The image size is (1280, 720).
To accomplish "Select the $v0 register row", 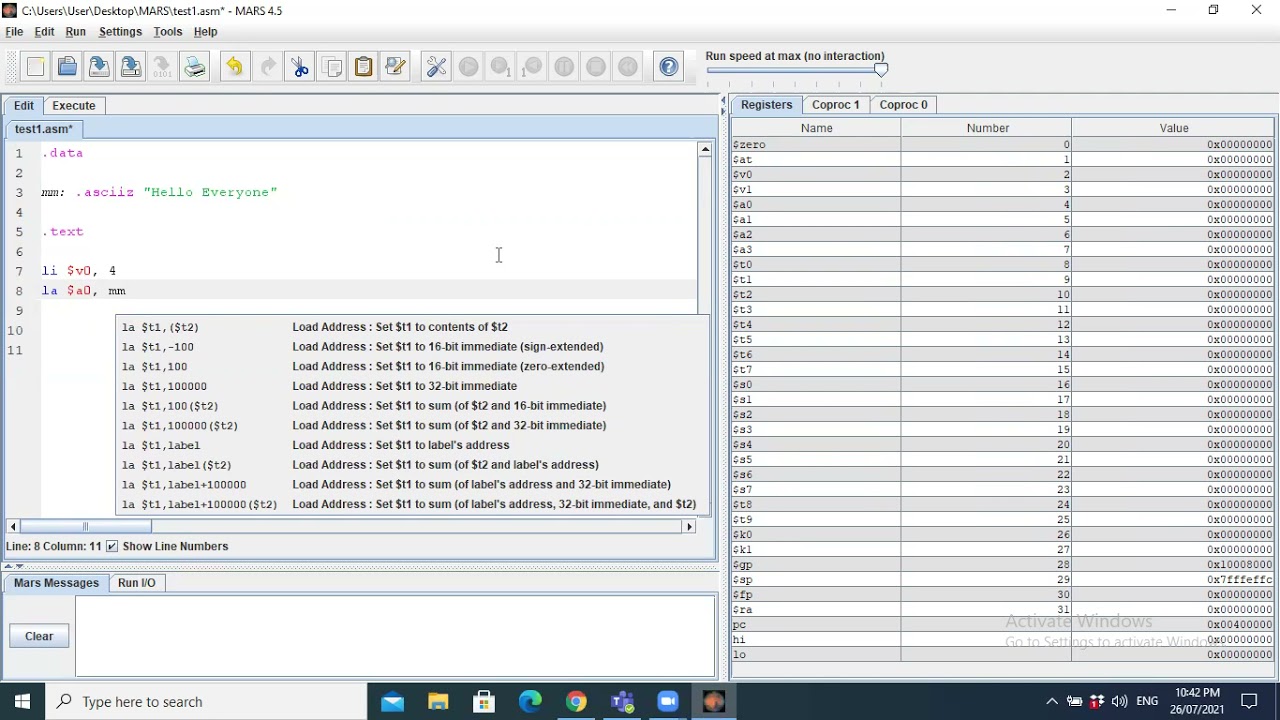I will coord(1003,174).
